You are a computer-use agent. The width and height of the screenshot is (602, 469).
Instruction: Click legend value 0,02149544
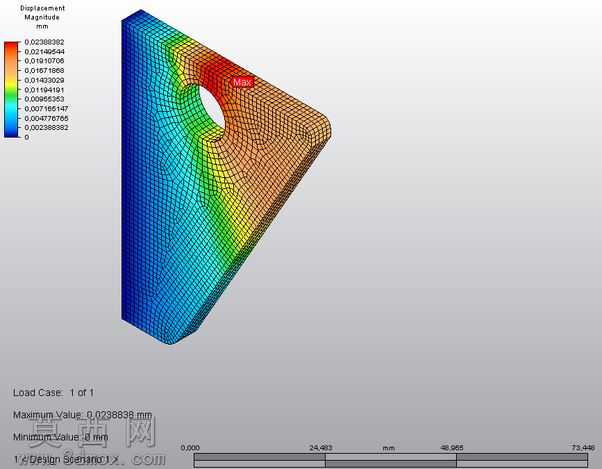pos(44,51)
